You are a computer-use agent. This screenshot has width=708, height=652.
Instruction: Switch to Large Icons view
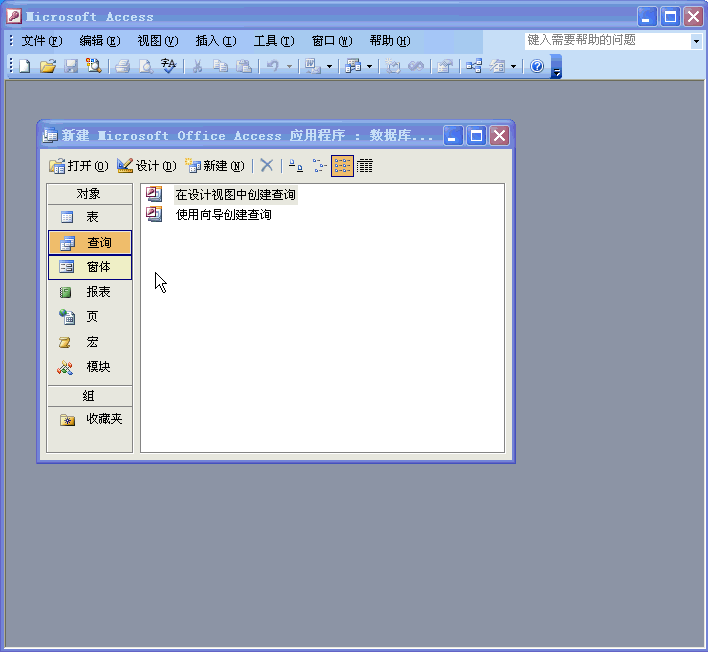click(x=296, y=166)
